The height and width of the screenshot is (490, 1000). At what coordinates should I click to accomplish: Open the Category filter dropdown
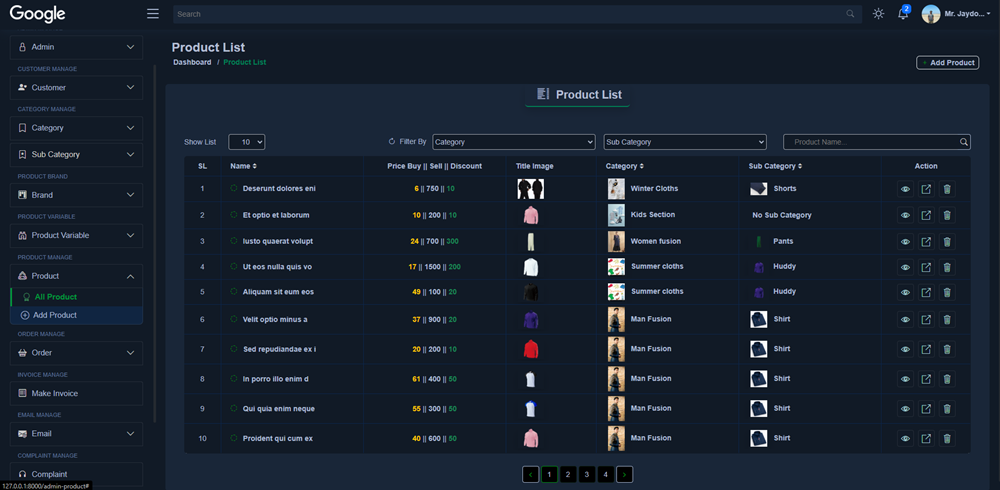(514, 142)
